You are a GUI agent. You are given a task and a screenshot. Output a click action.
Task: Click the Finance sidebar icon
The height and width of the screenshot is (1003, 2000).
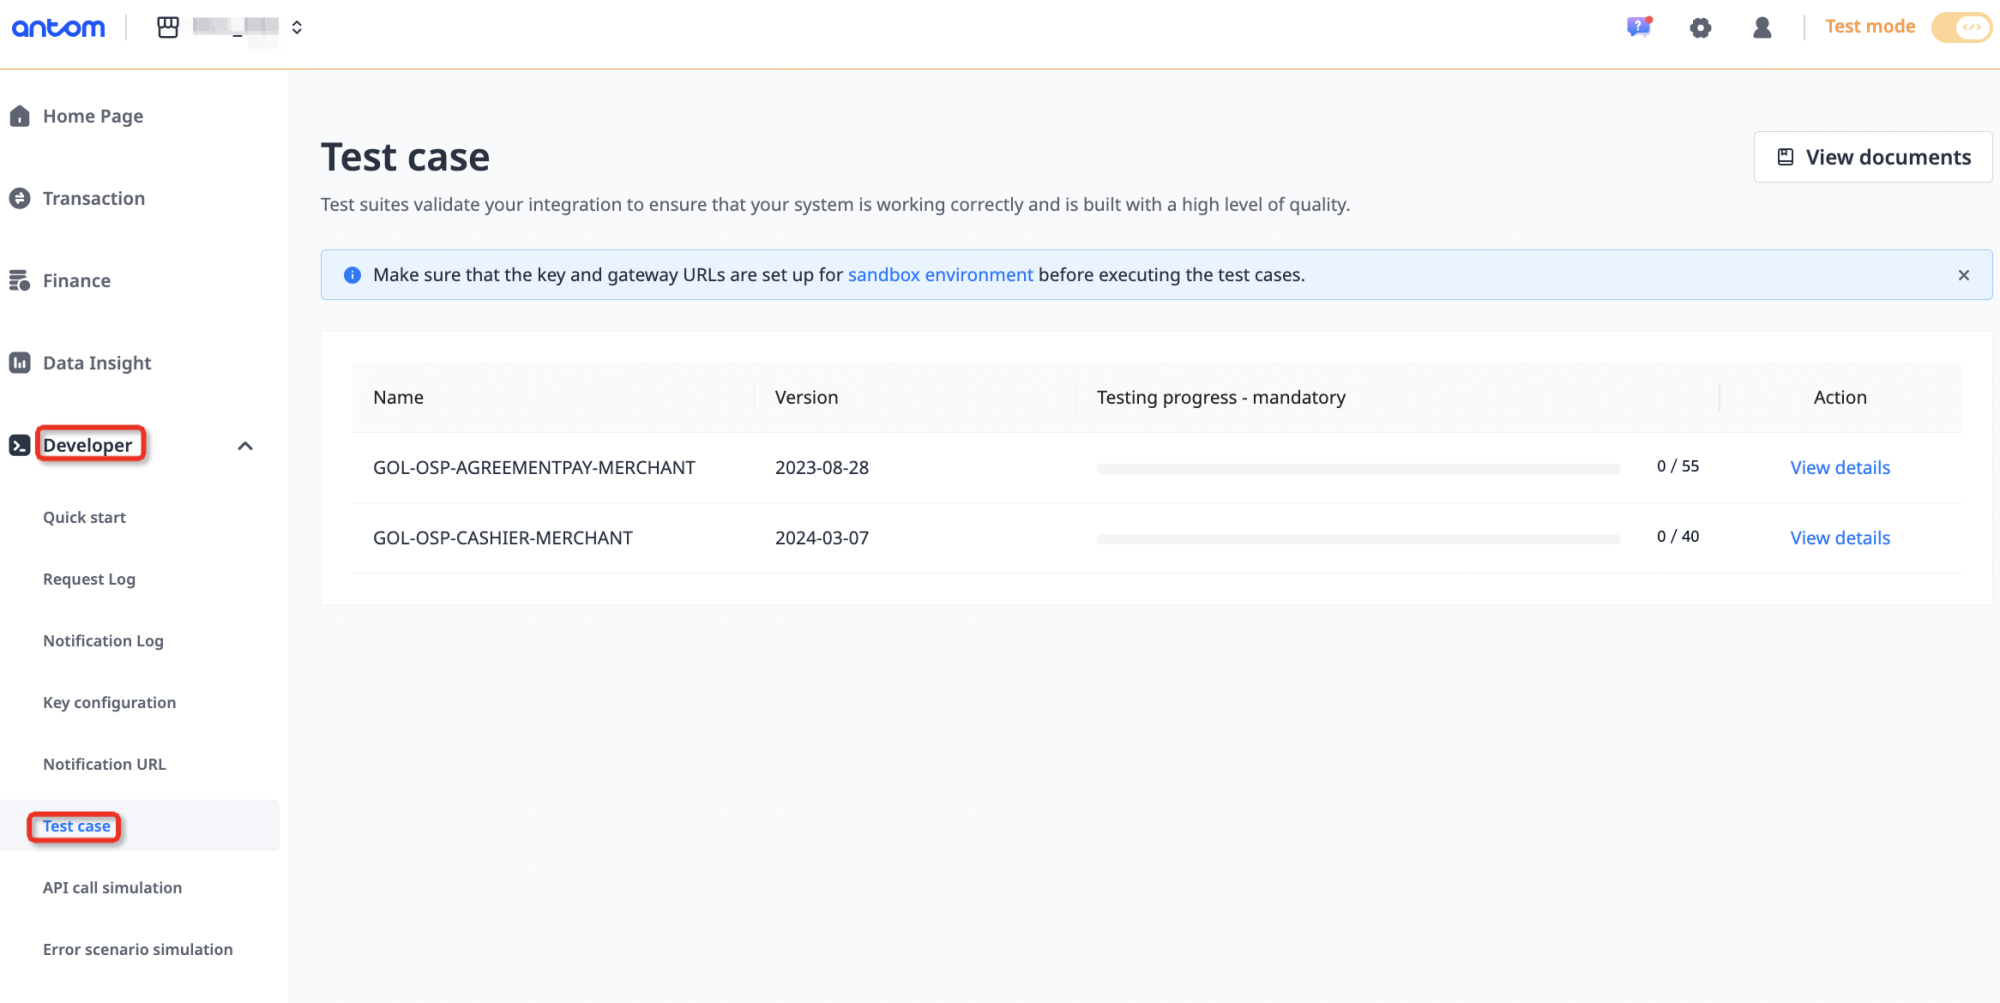pos(19,281)
